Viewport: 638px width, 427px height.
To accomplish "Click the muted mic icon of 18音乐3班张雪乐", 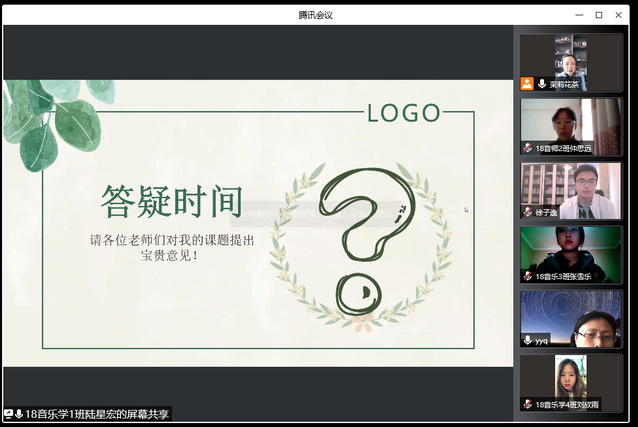I will pyautogui.click(x=527, y=276).
